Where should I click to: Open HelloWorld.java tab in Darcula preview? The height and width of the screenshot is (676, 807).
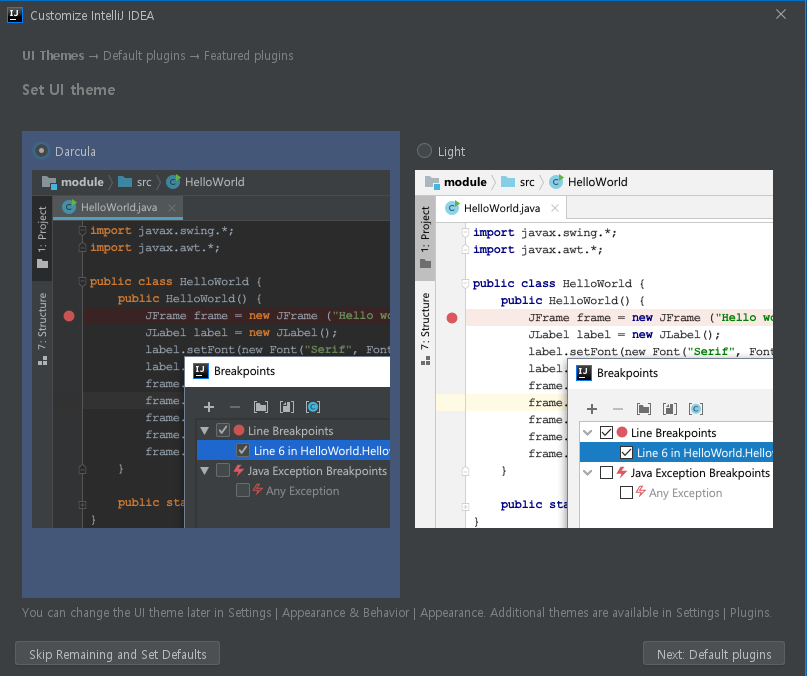pyautogui.click(x=118, y=207)
